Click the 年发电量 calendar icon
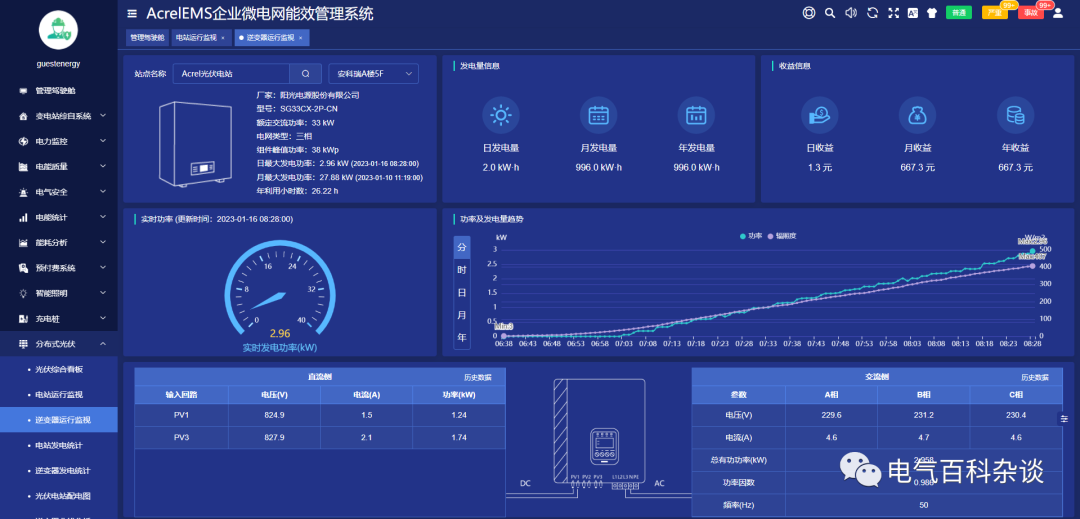The image size is (1080, 519). click(x=696, y=115)
